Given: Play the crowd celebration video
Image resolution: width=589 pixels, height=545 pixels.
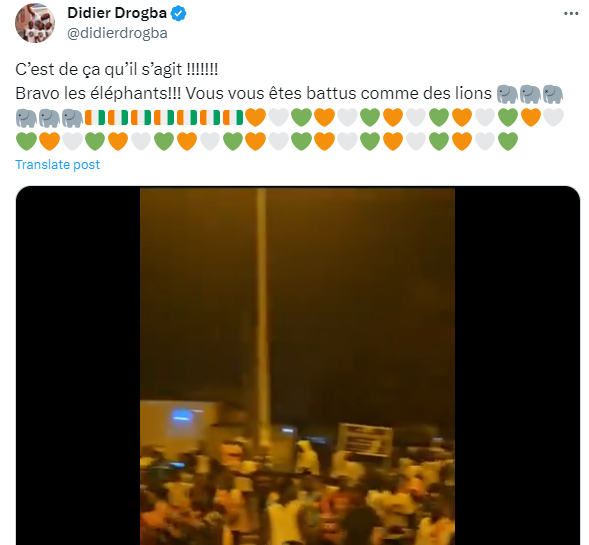Looking at the screenshot, I should (298, 366).
